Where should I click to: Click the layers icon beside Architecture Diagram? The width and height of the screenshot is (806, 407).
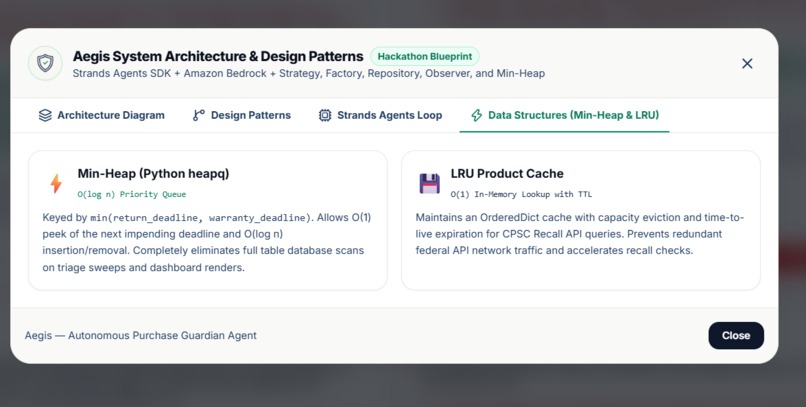pos(45,115)
